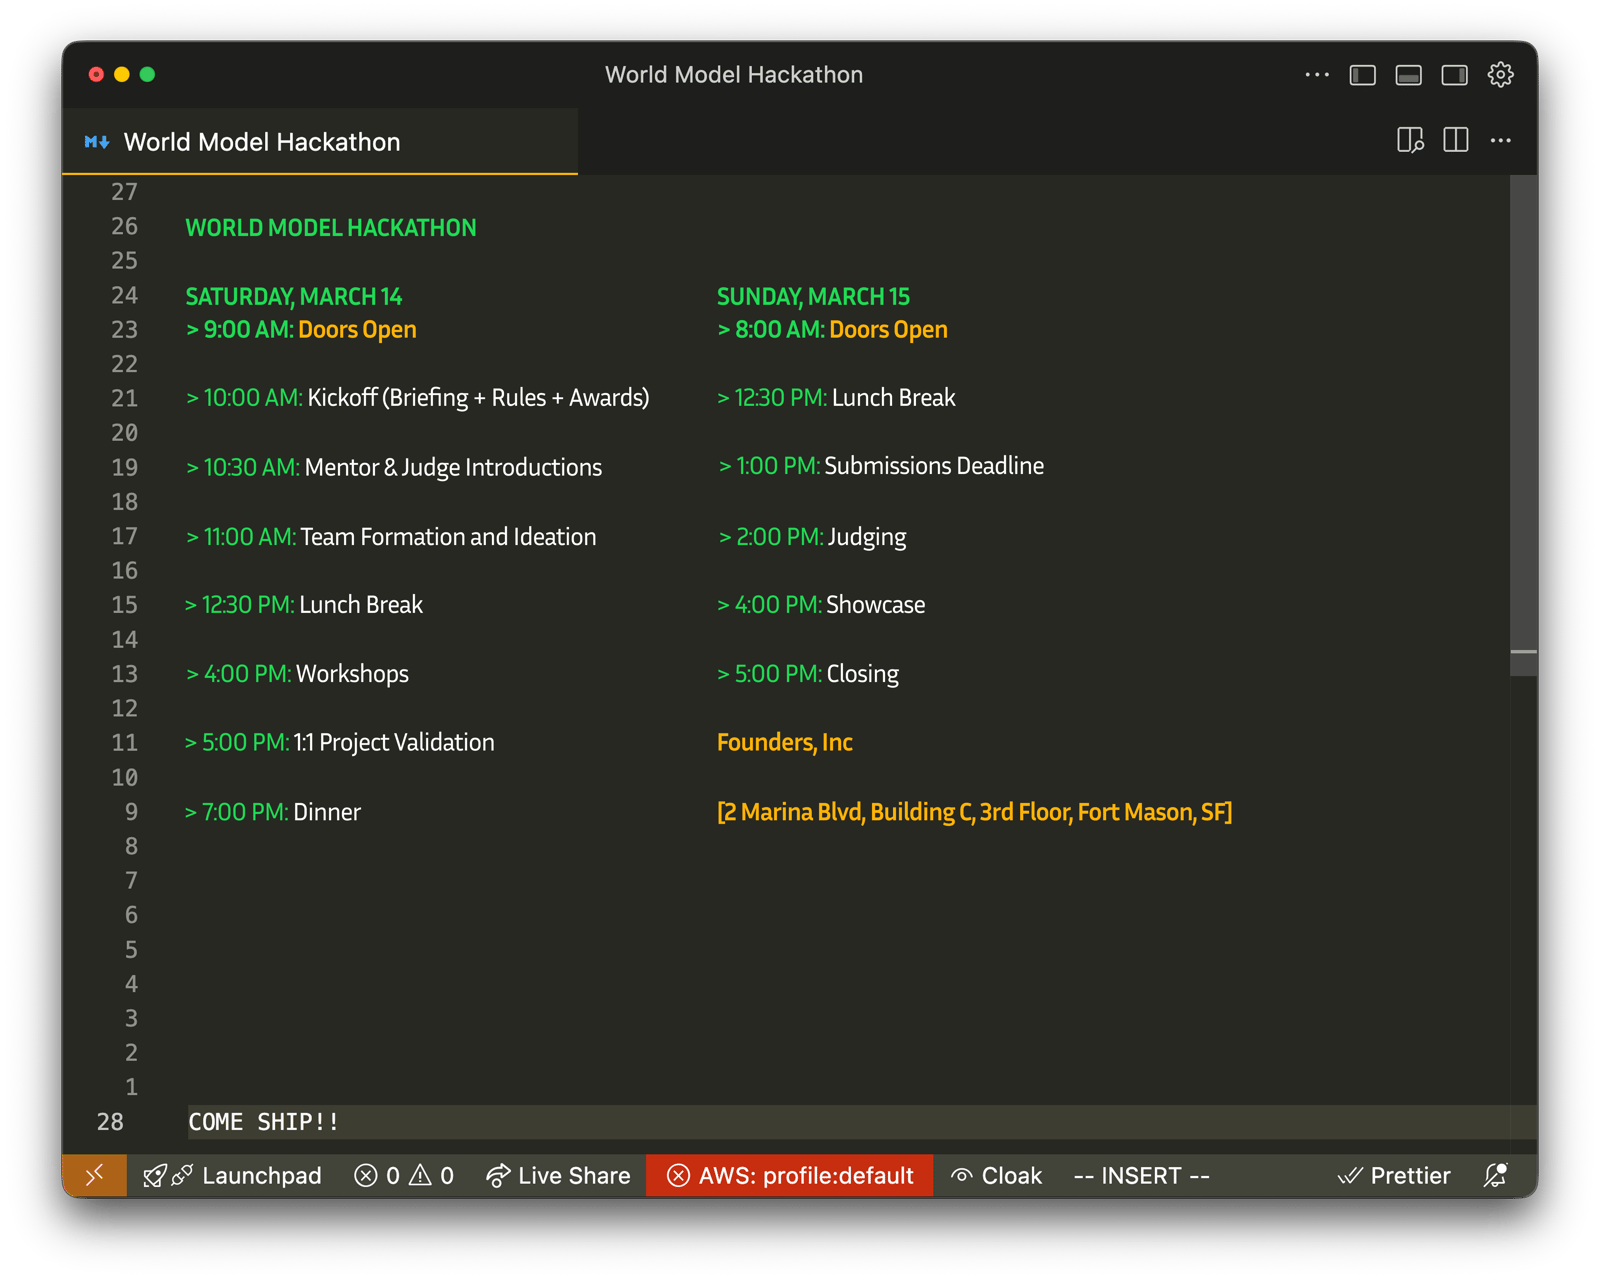The image size is (1600, 1280).
Task: Toggle Cloak to hide secrets
Action: pyautogui.click(x=996, y=1175)
